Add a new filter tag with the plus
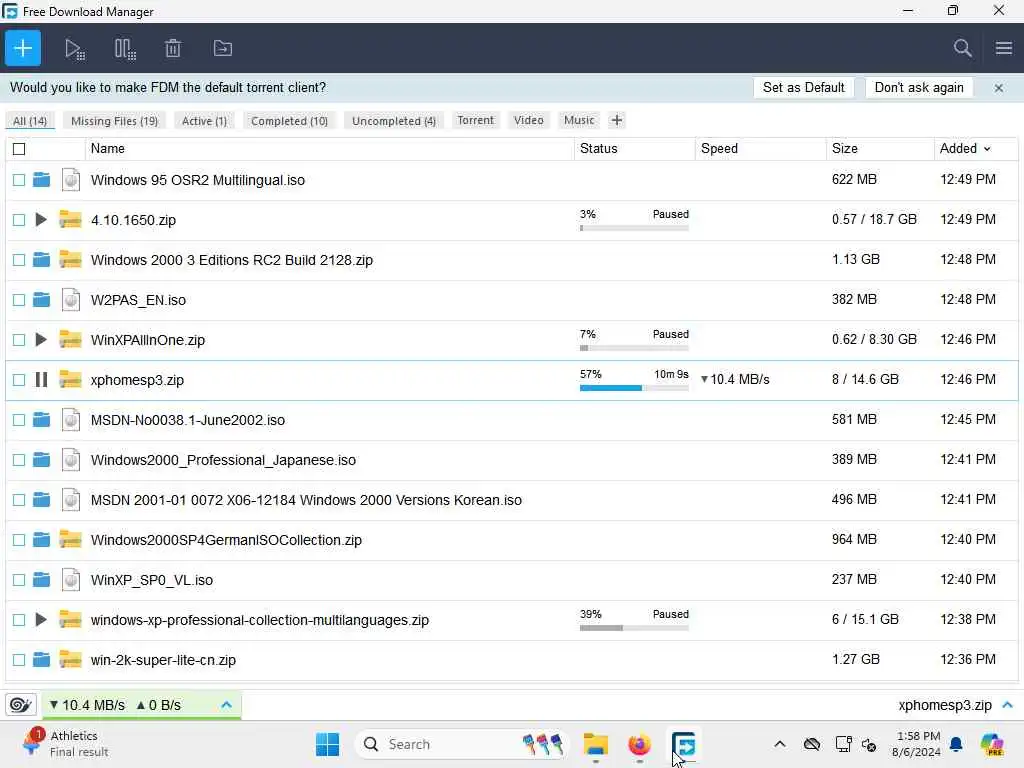The width and height of the screenshot is (1024, 768). pos(616,120)
